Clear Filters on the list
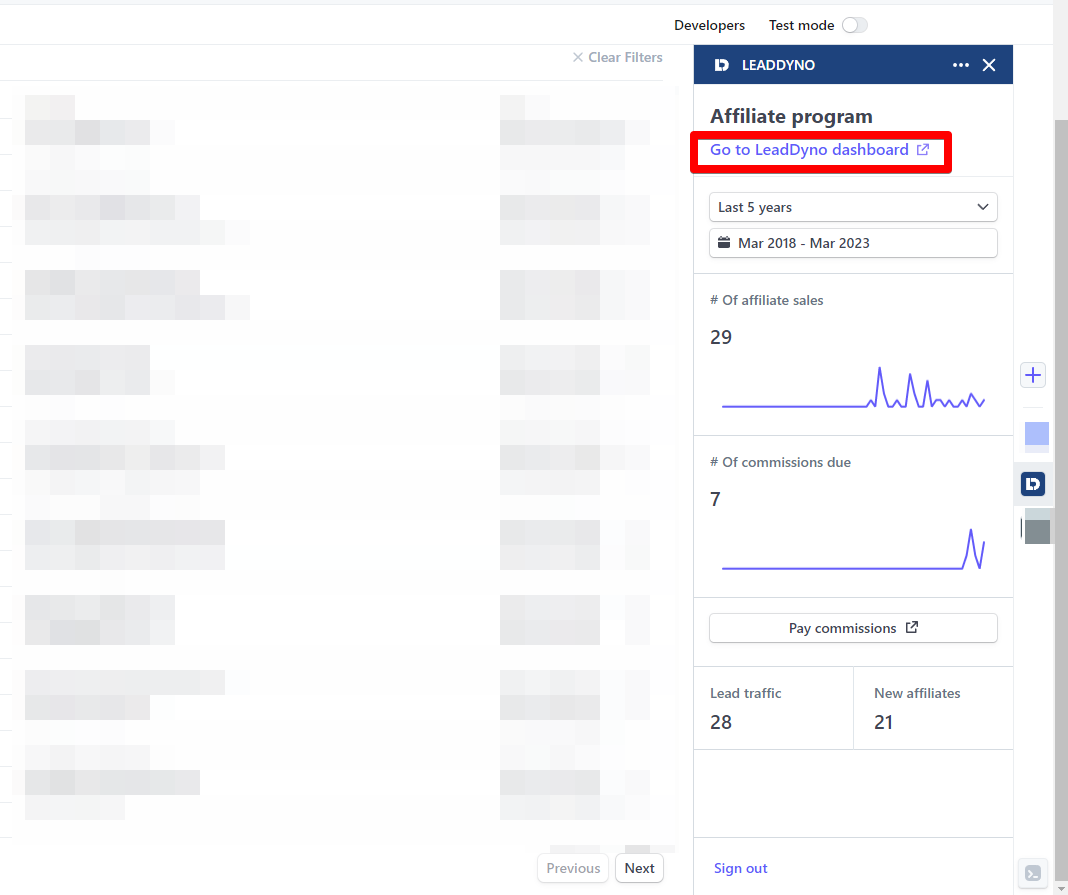Image resolution: width=1068 pixels, height=895 pixels. (x=617, y=57)
